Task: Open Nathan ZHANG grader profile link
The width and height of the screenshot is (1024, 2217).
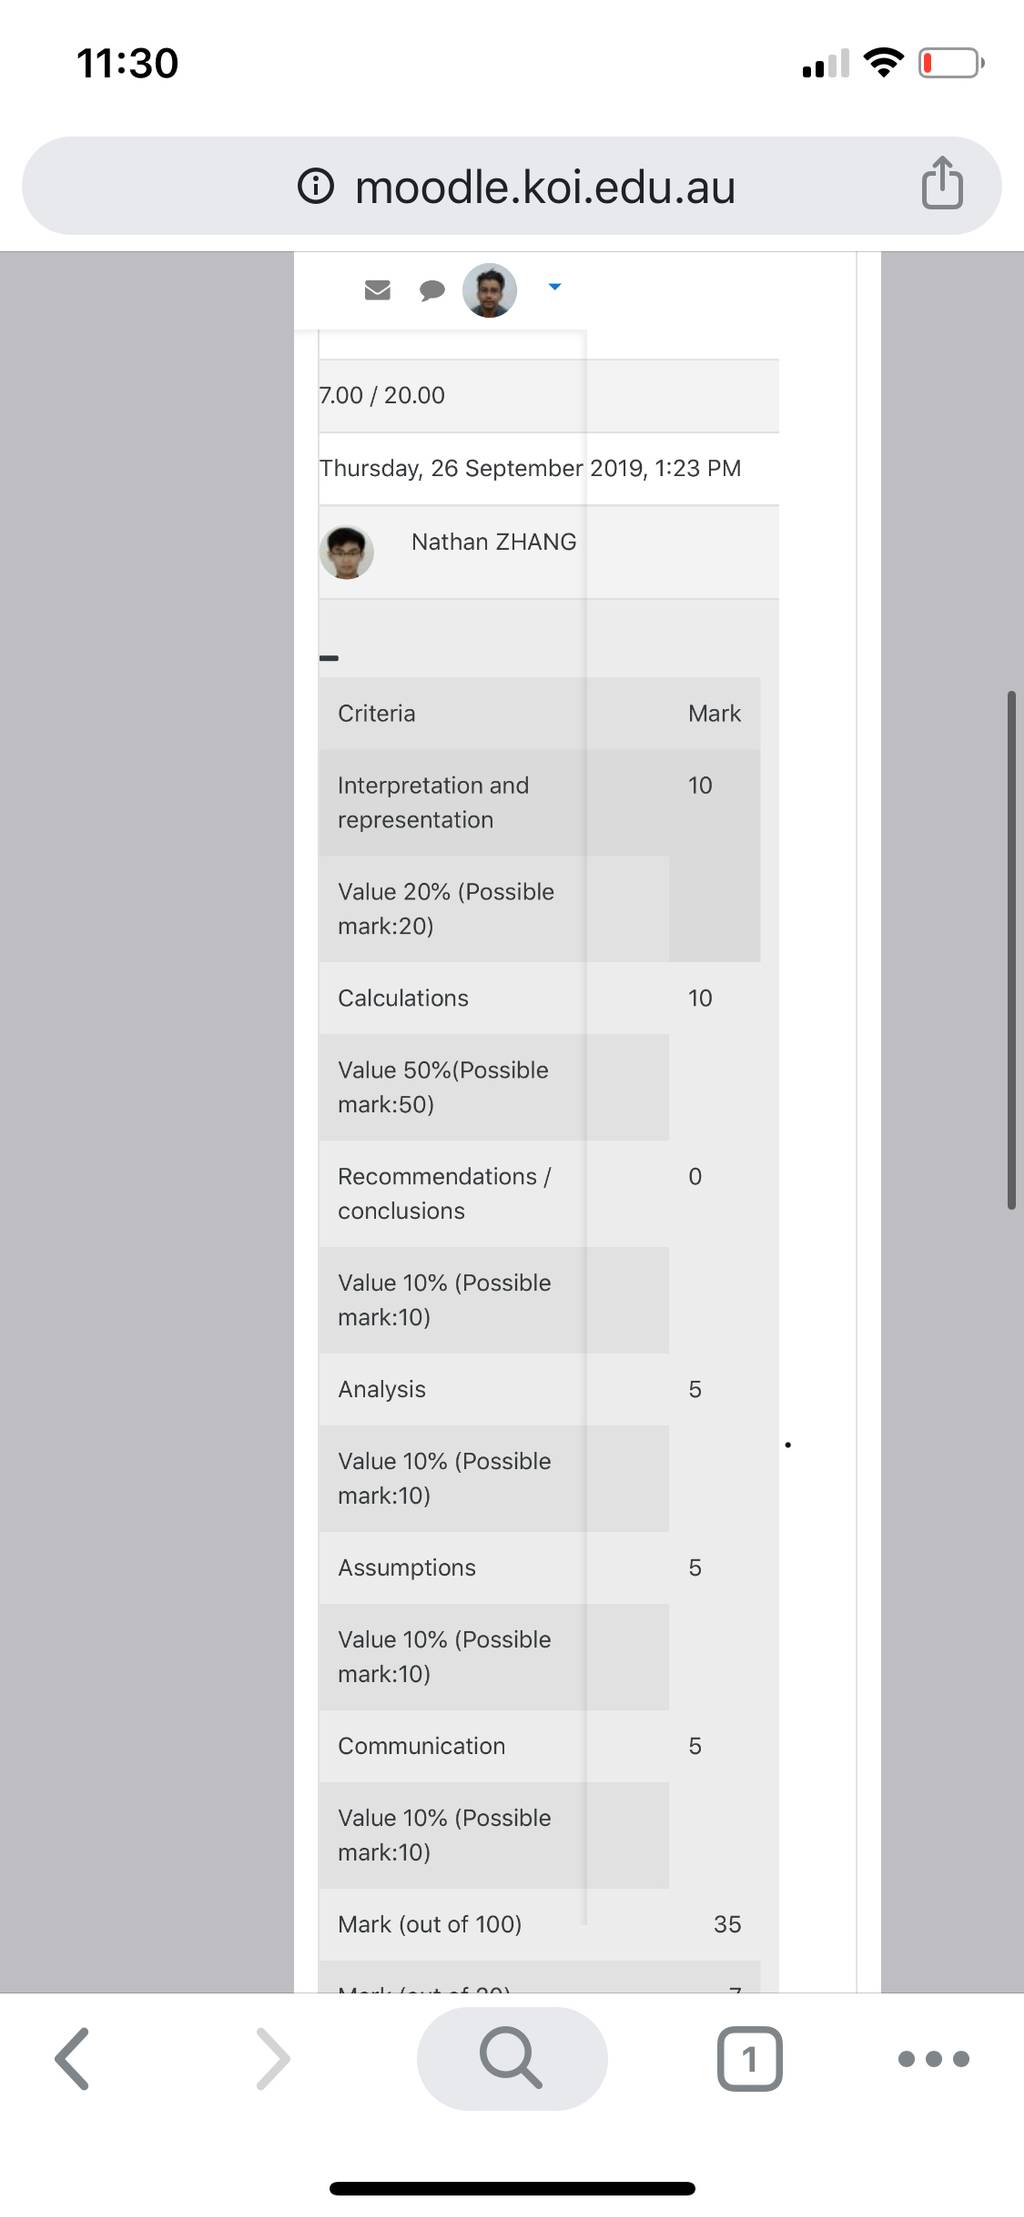Action: [x=494, y=542]
